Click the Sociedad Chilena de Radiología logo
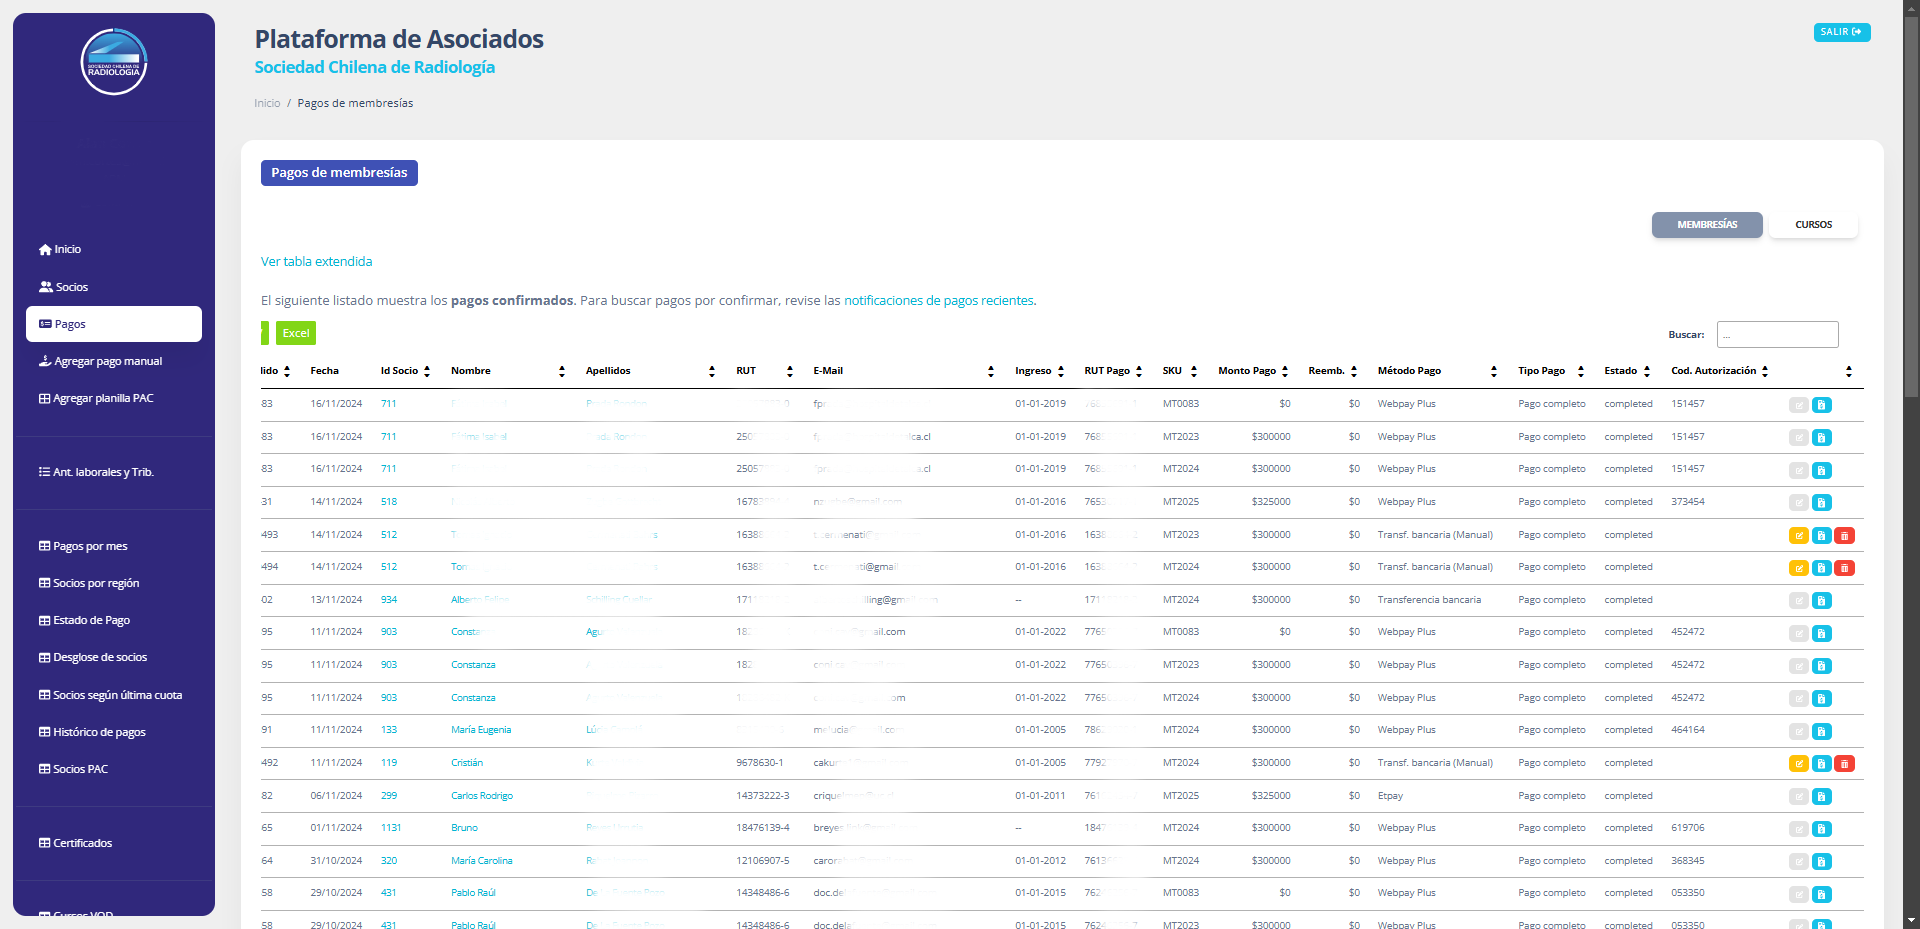1920x929 pixels. 114,62
